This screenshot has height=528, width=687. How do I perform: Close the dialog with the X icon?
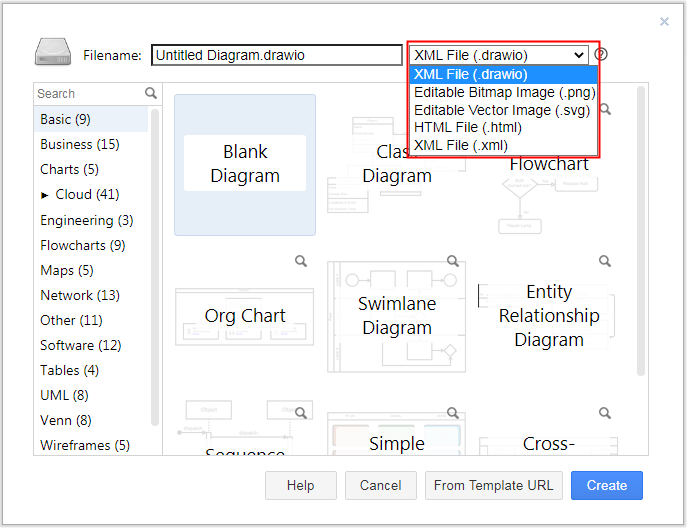[665, 21]
